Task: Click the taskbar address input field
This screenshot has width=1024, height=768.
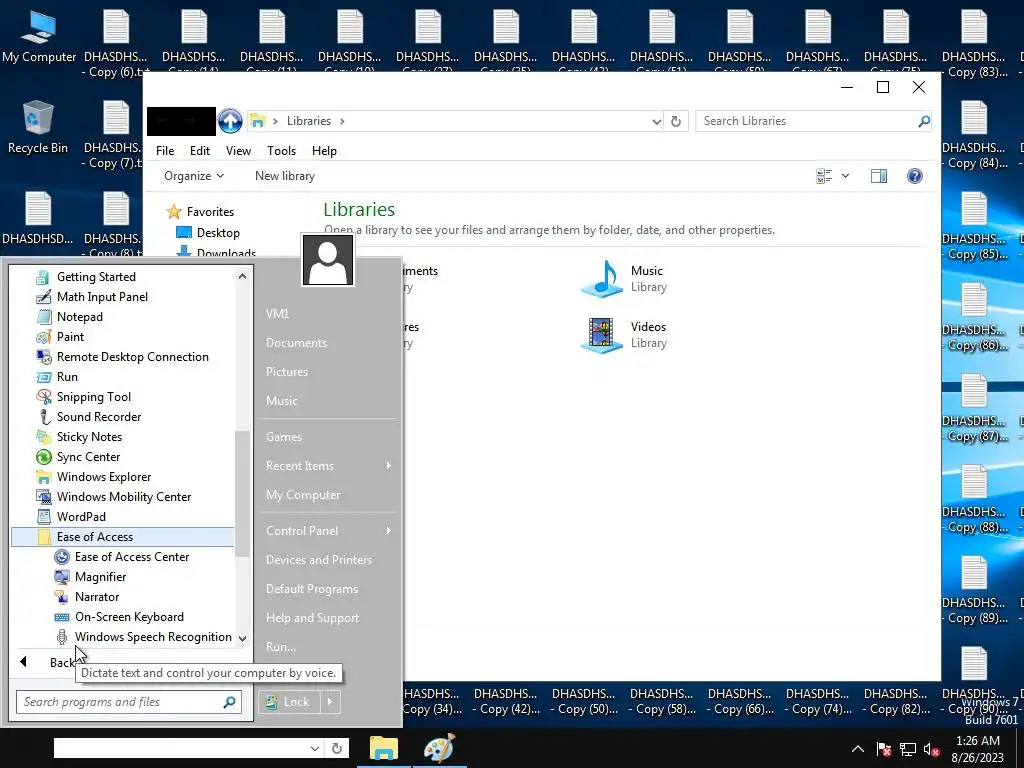Action: [180, 748]
